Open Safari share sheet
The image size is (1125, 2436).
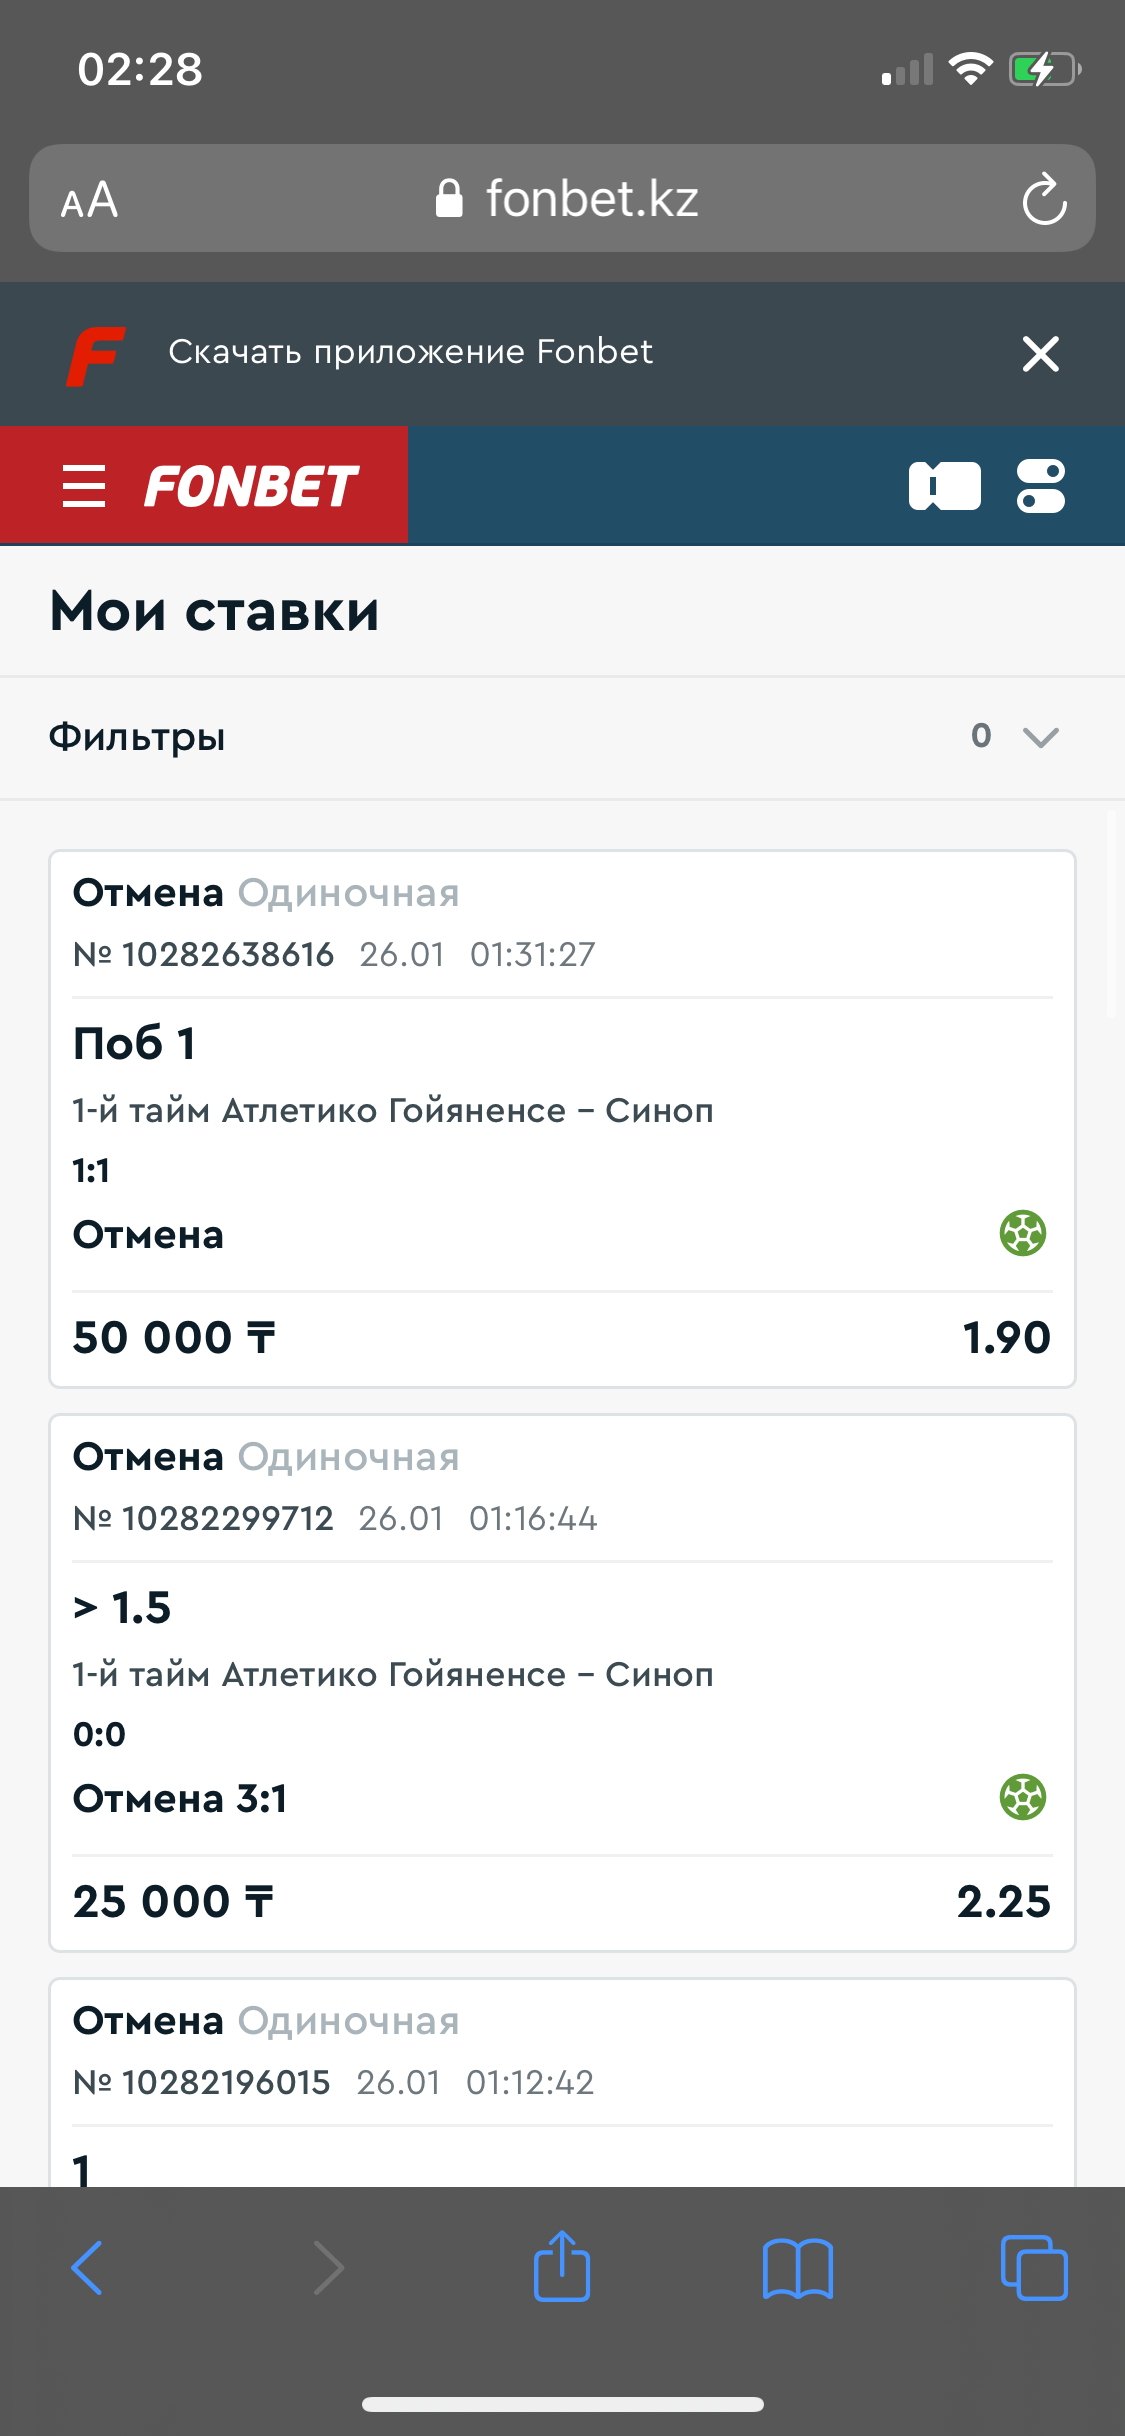coord(562,2266)
